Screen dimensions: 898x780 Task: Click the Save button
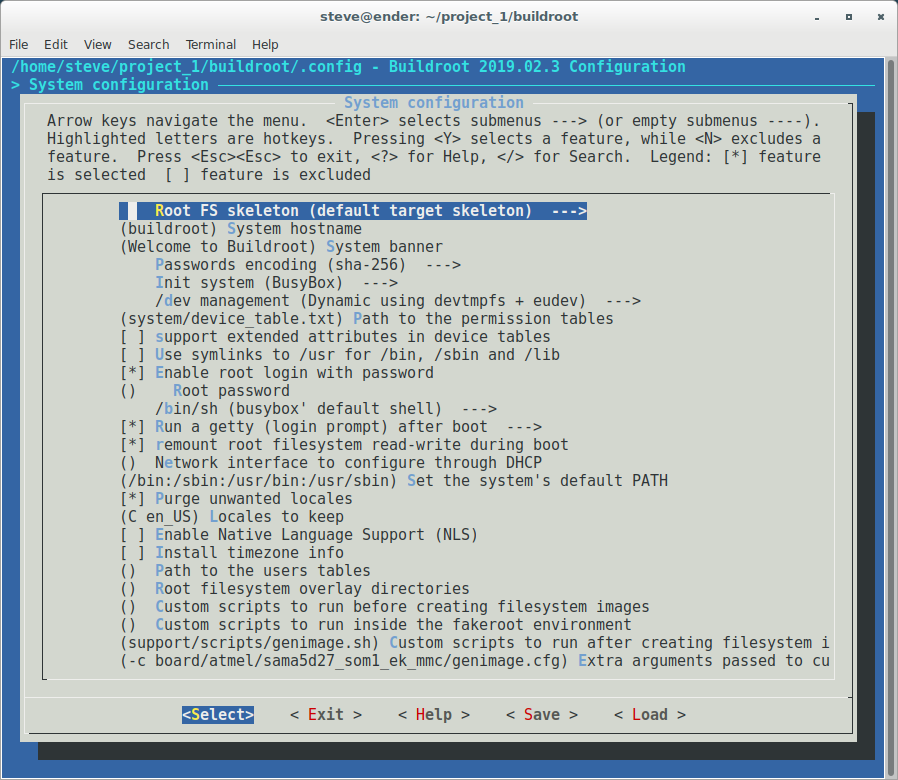tap(541, 715)
